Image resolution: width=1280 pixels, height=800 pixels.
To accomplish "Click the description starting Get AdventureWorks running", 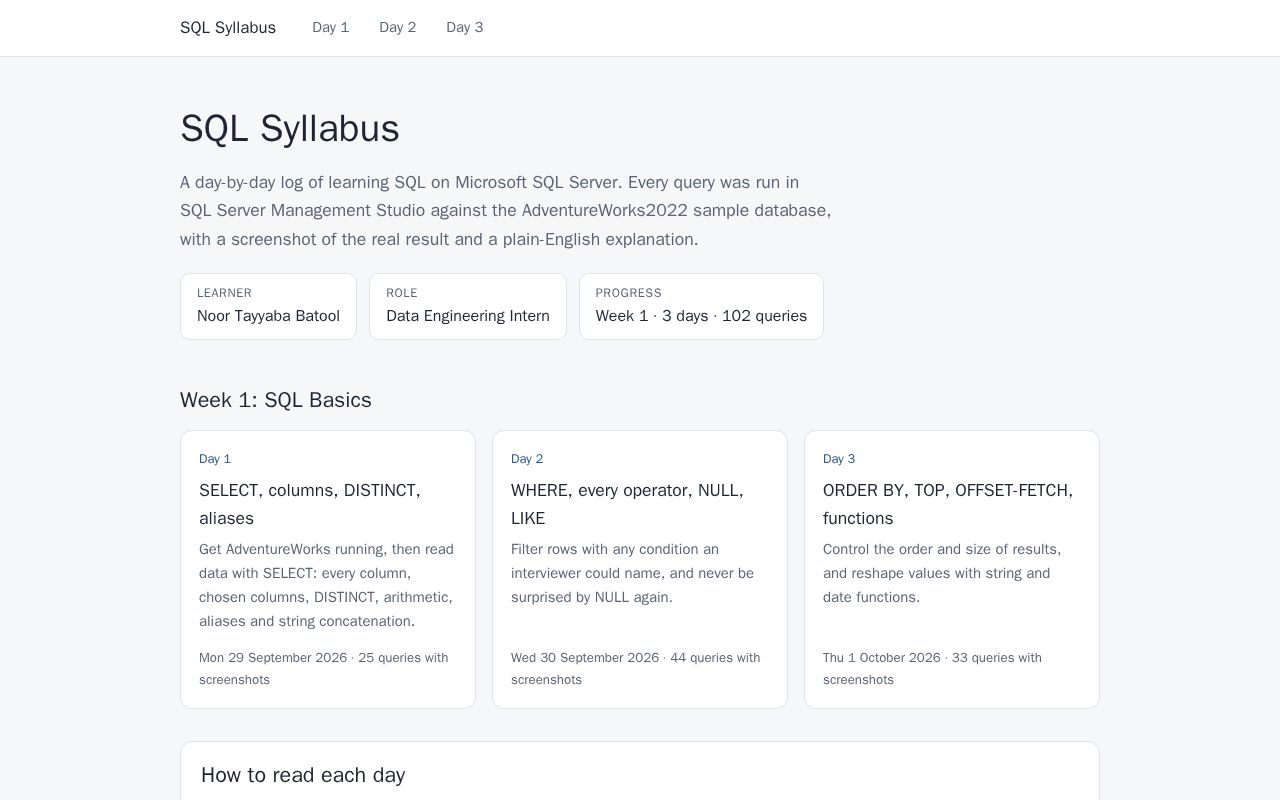I will (x=327, y=585).
